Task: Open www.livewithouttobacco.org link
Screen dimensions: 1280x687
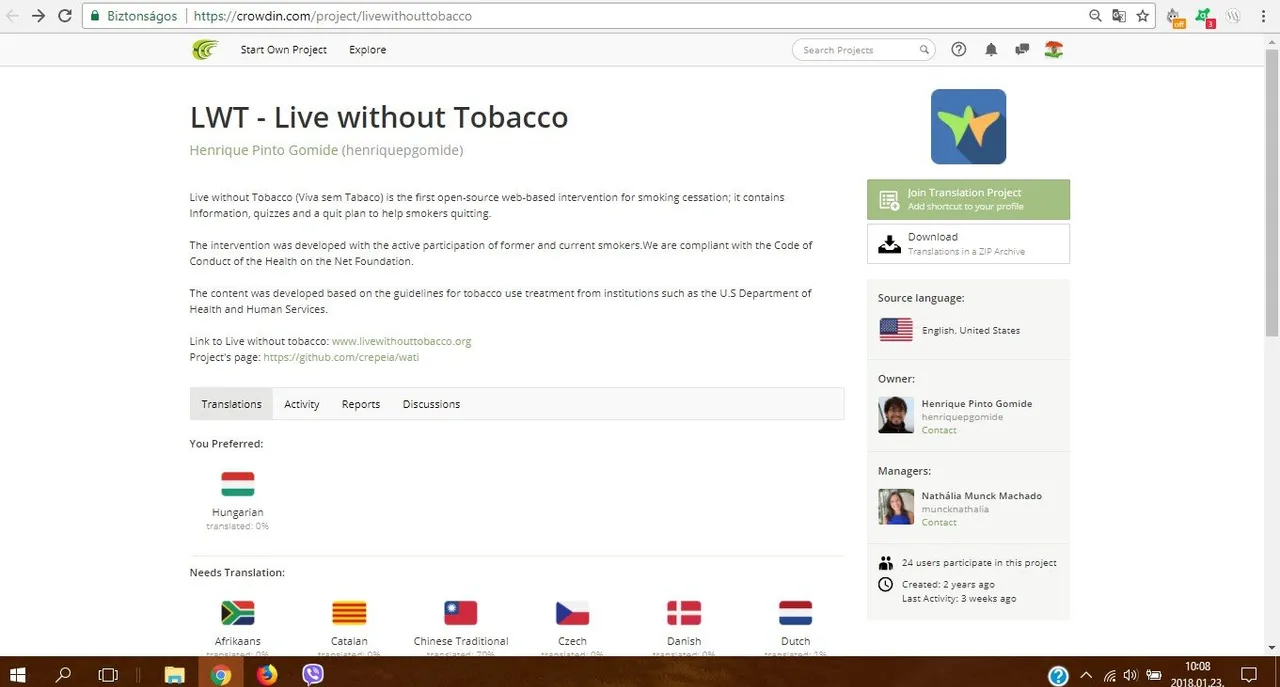Action: (x=401, y=341)
